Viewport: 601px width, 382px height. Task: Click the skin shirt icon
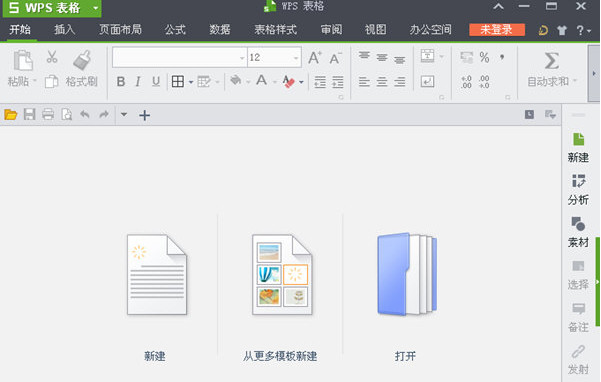[562, 30]
